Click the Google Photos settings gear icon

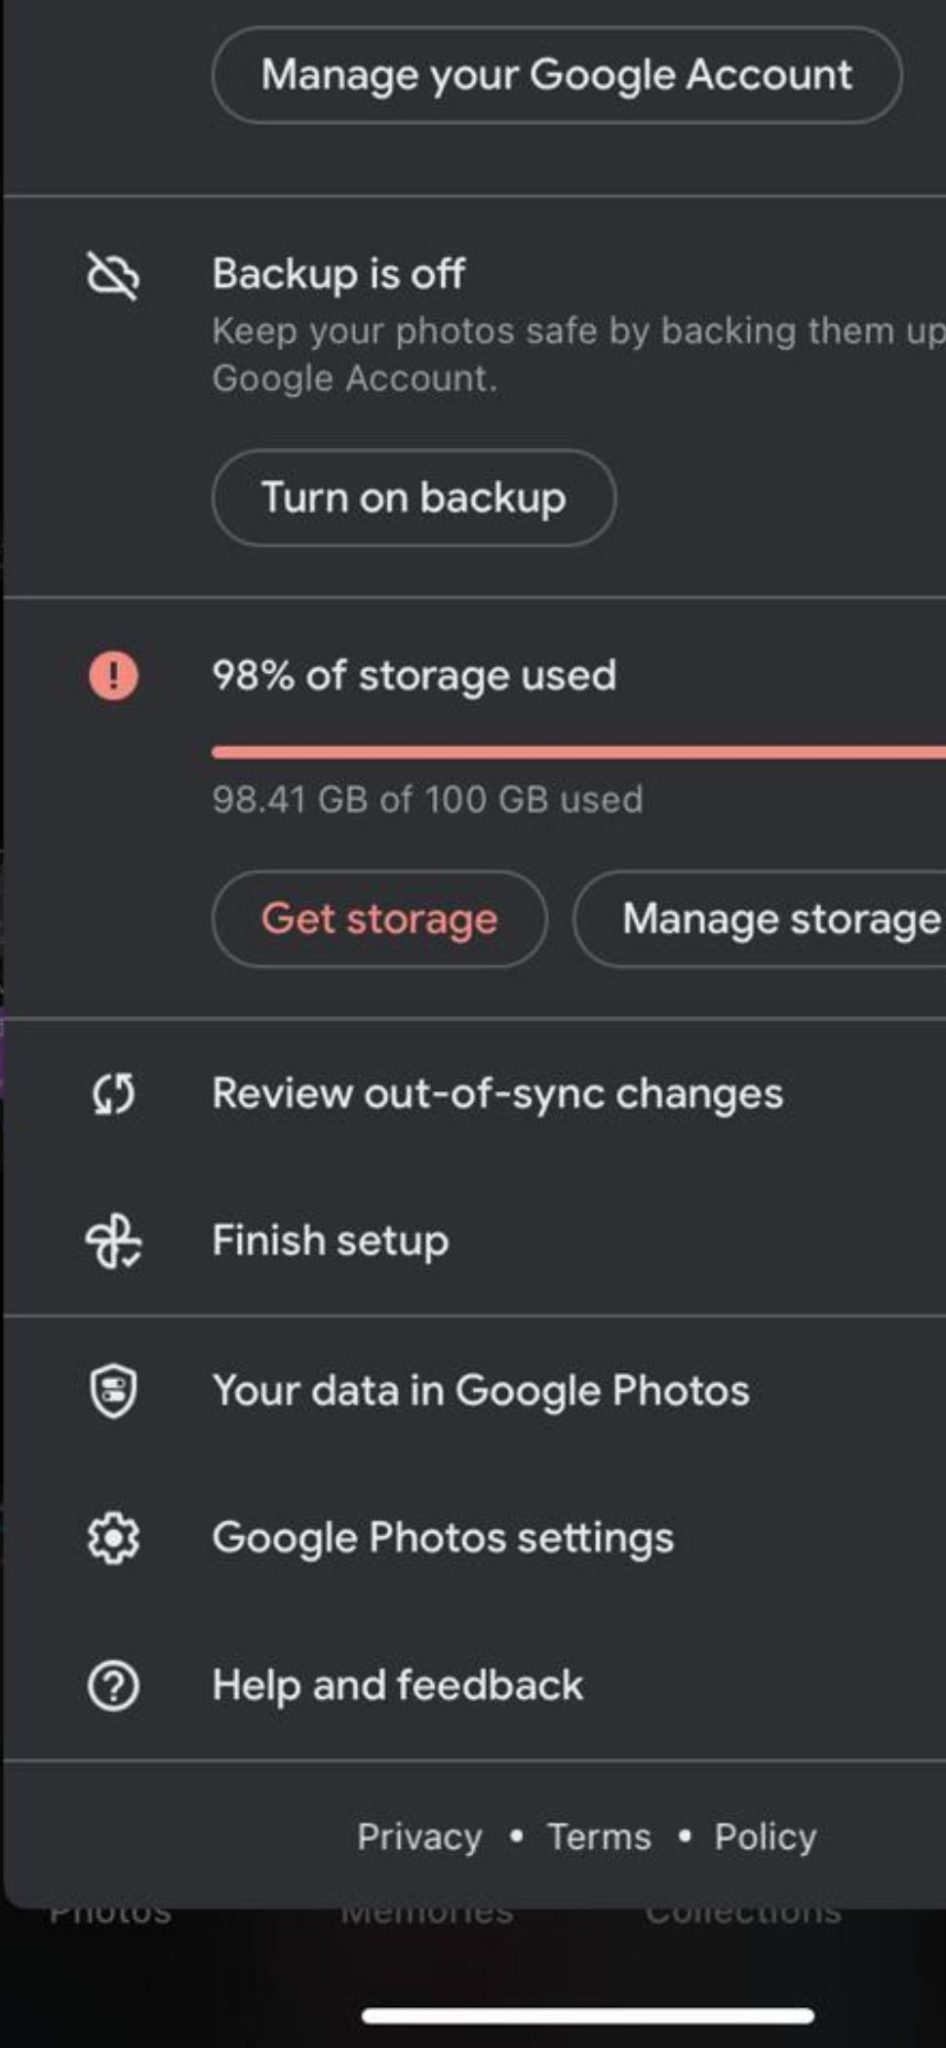[x=113, y=1538]
